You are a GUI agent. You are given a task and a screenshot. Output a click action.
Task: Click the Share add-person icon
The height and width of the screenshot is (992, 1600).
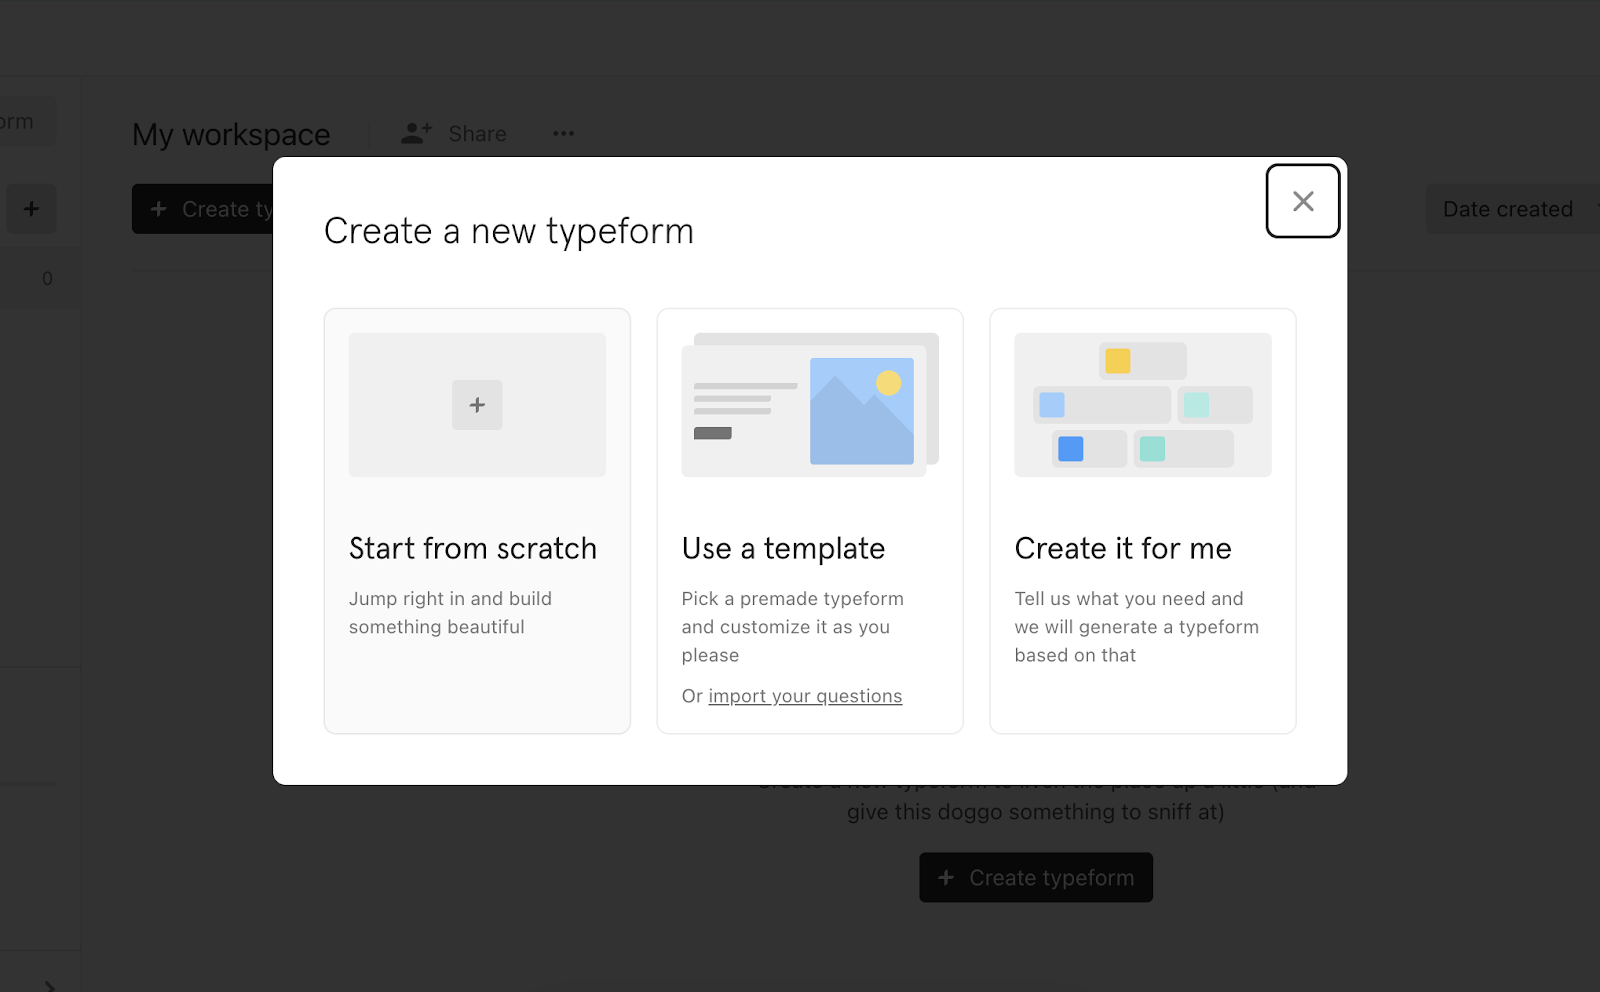pyautogui.click(x=416, y=133)
